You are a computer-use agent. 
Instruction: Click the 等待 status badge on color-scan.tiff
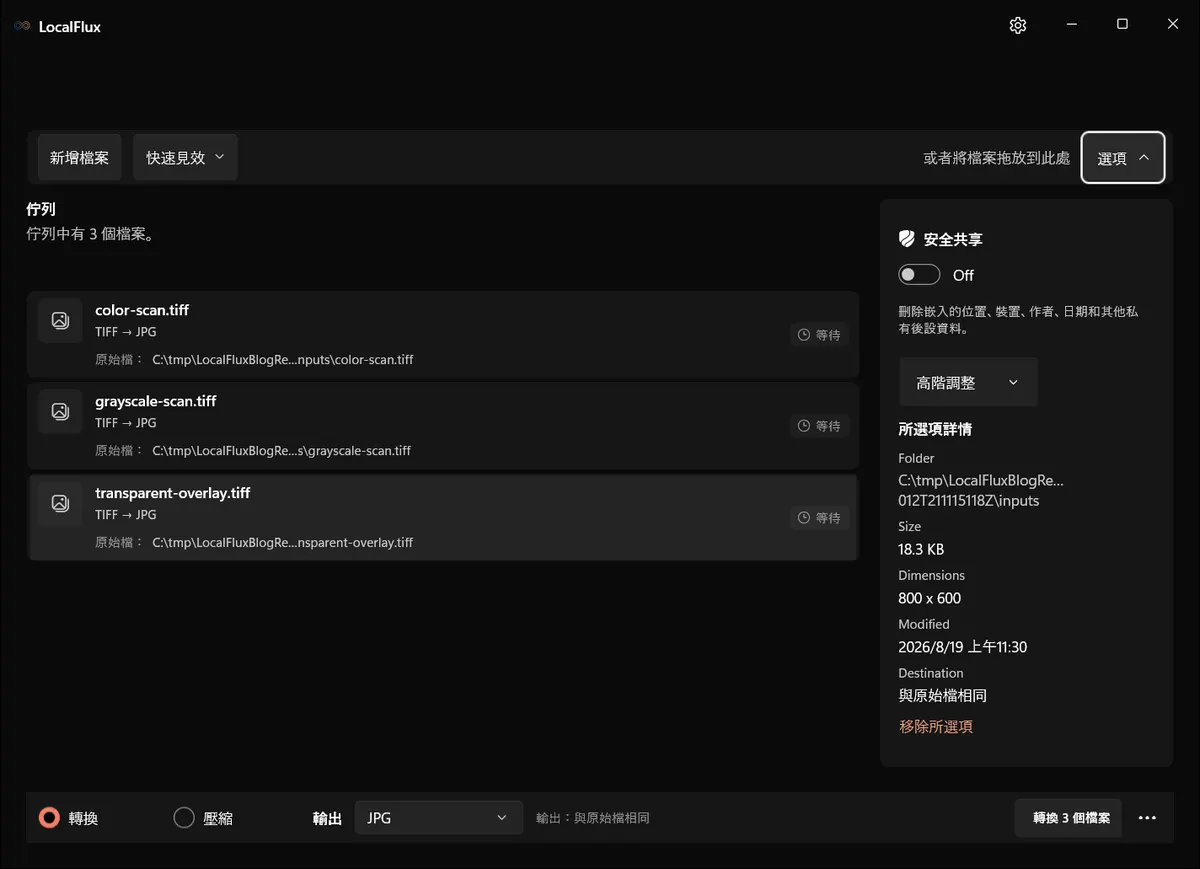[x=819, y=335]
